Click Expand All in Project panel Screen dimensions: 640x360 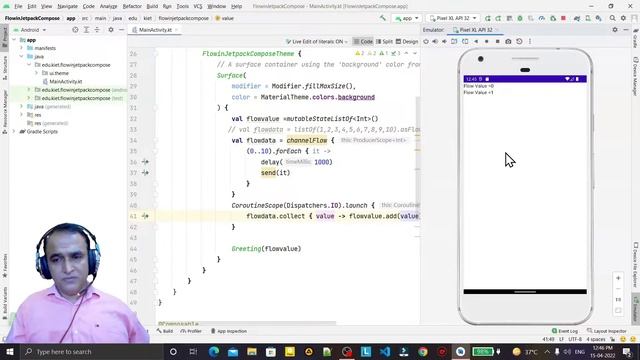86,30
